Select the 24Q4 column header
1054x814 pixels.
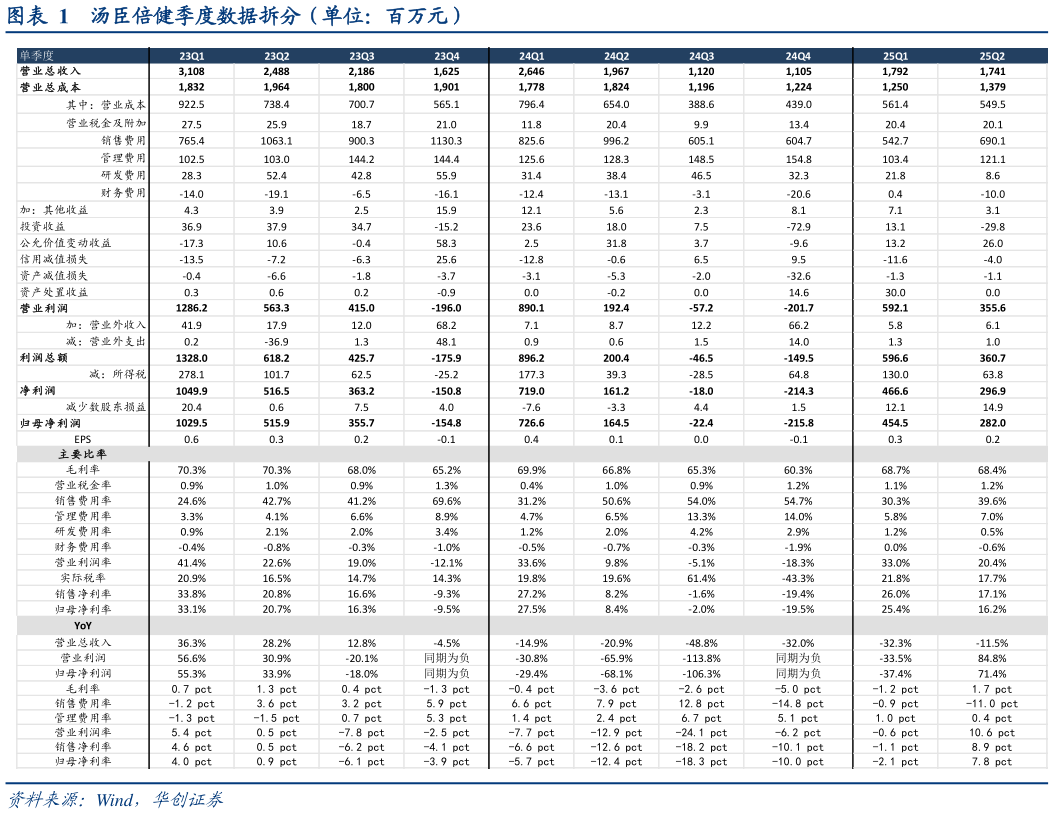[798, 56]
